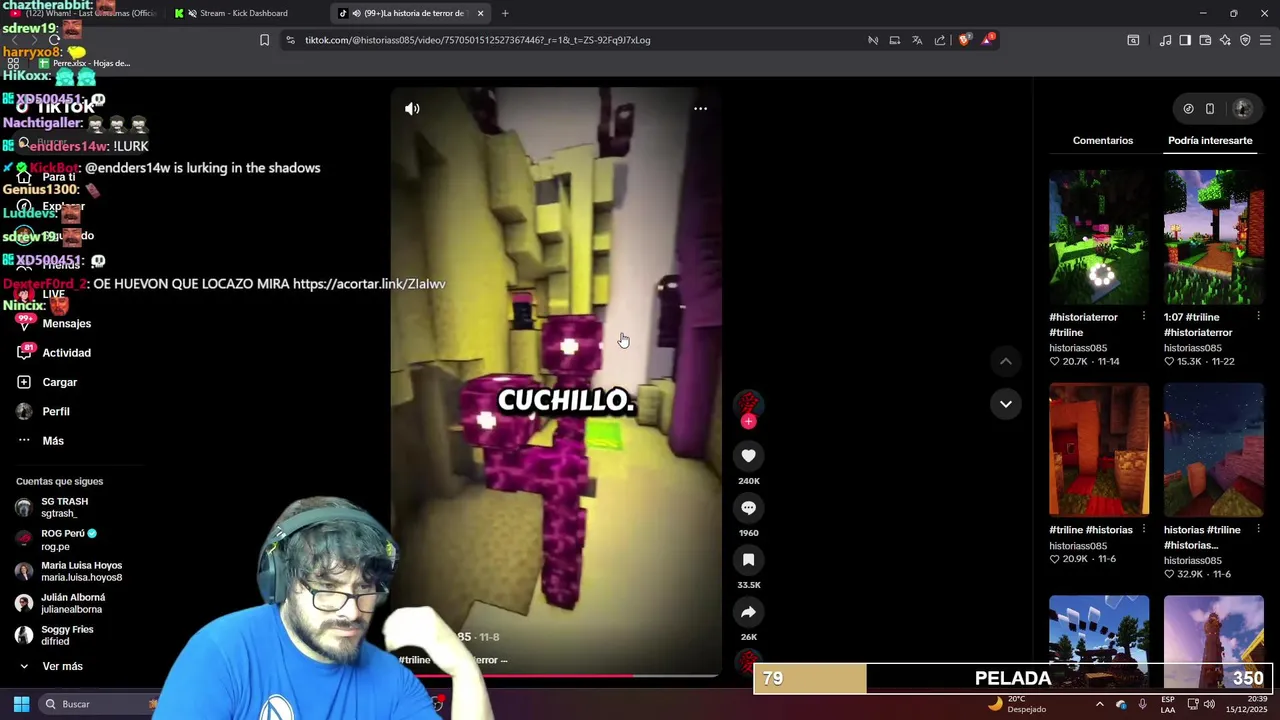This screenshot has width=1280, height=720.
Task: Show hidden system tray icons
Action: [x=1100, y=704]
